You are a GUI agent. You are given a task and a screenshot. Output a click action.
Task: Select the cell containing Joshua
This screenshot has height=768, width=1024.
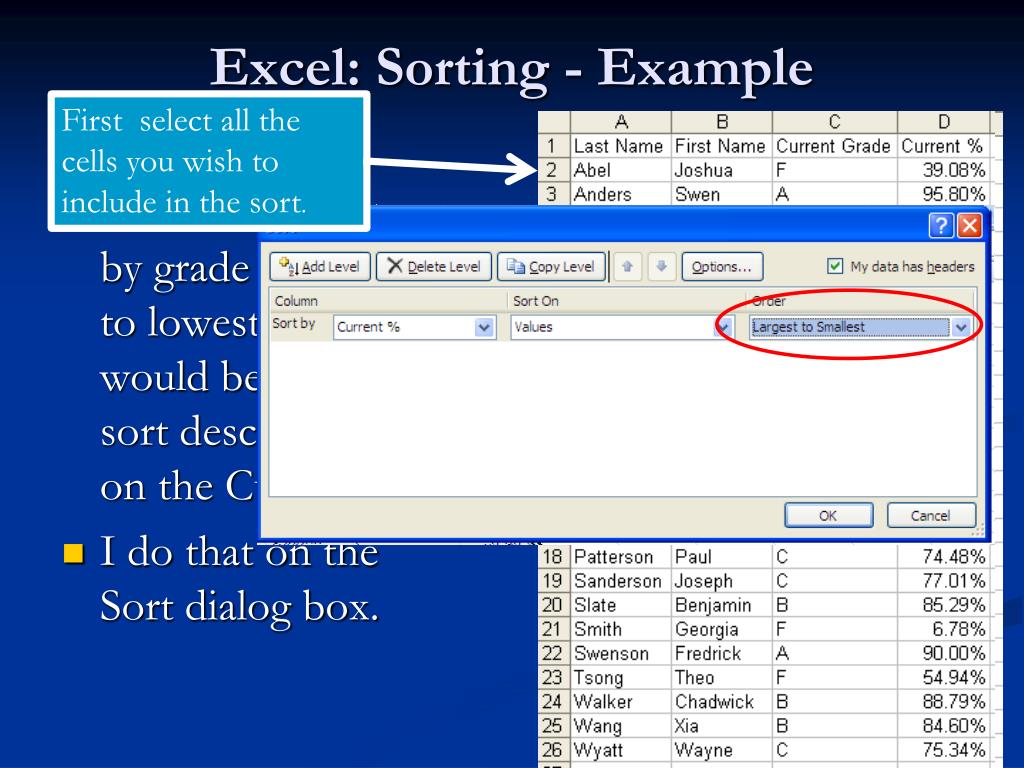click(x=722, y=170)
